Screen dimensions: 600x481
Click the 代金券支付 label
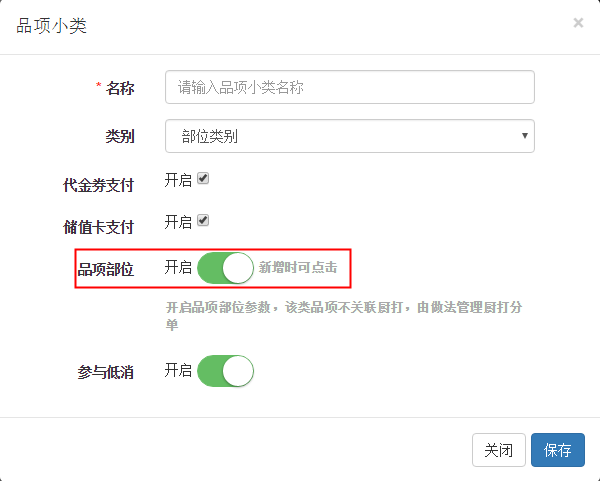tap(98, 185)
